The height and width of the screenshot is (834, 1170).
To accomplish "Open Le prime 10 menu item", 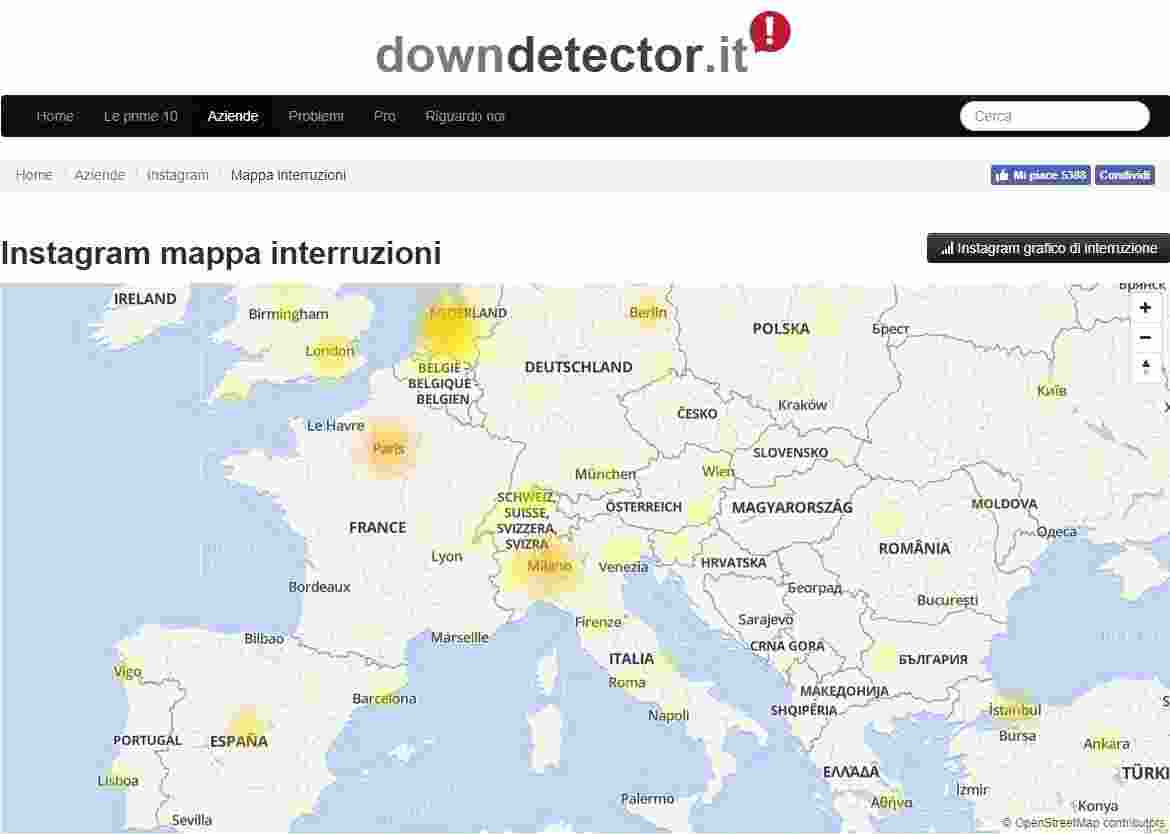I will [140, 116].
